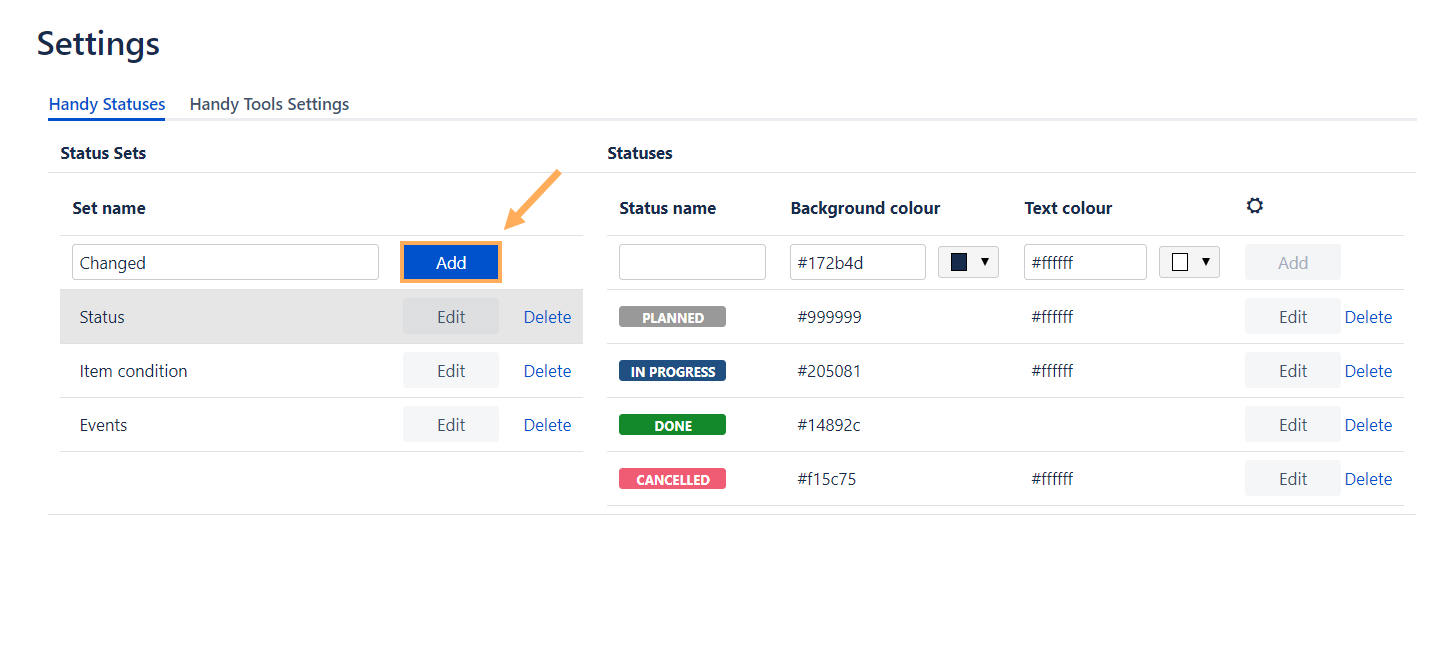Select the Status set row

pyautogui.click(x=230, y=317)
